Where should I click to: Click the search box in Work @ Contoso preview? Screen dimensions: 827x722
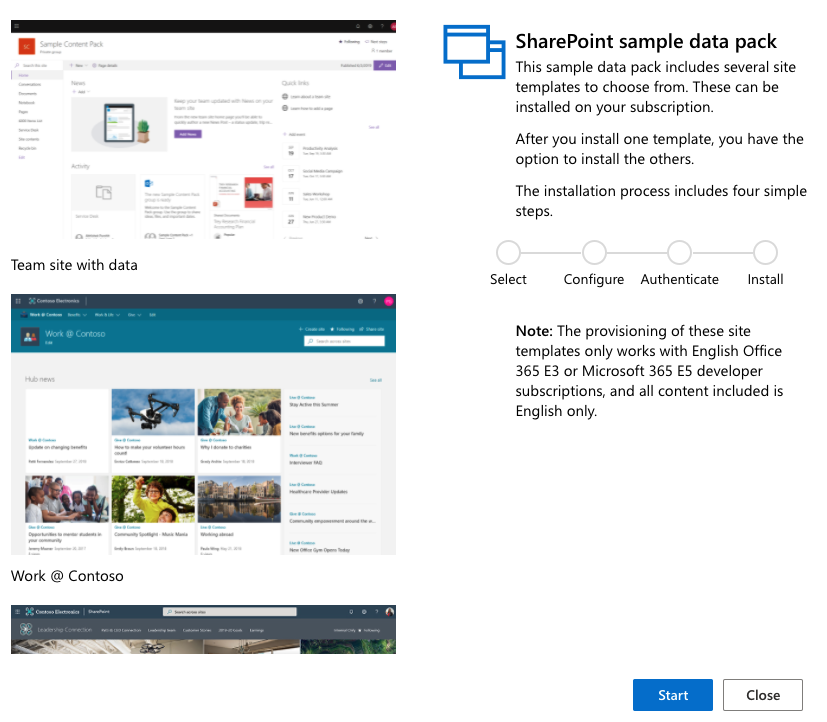pos(345,341)
